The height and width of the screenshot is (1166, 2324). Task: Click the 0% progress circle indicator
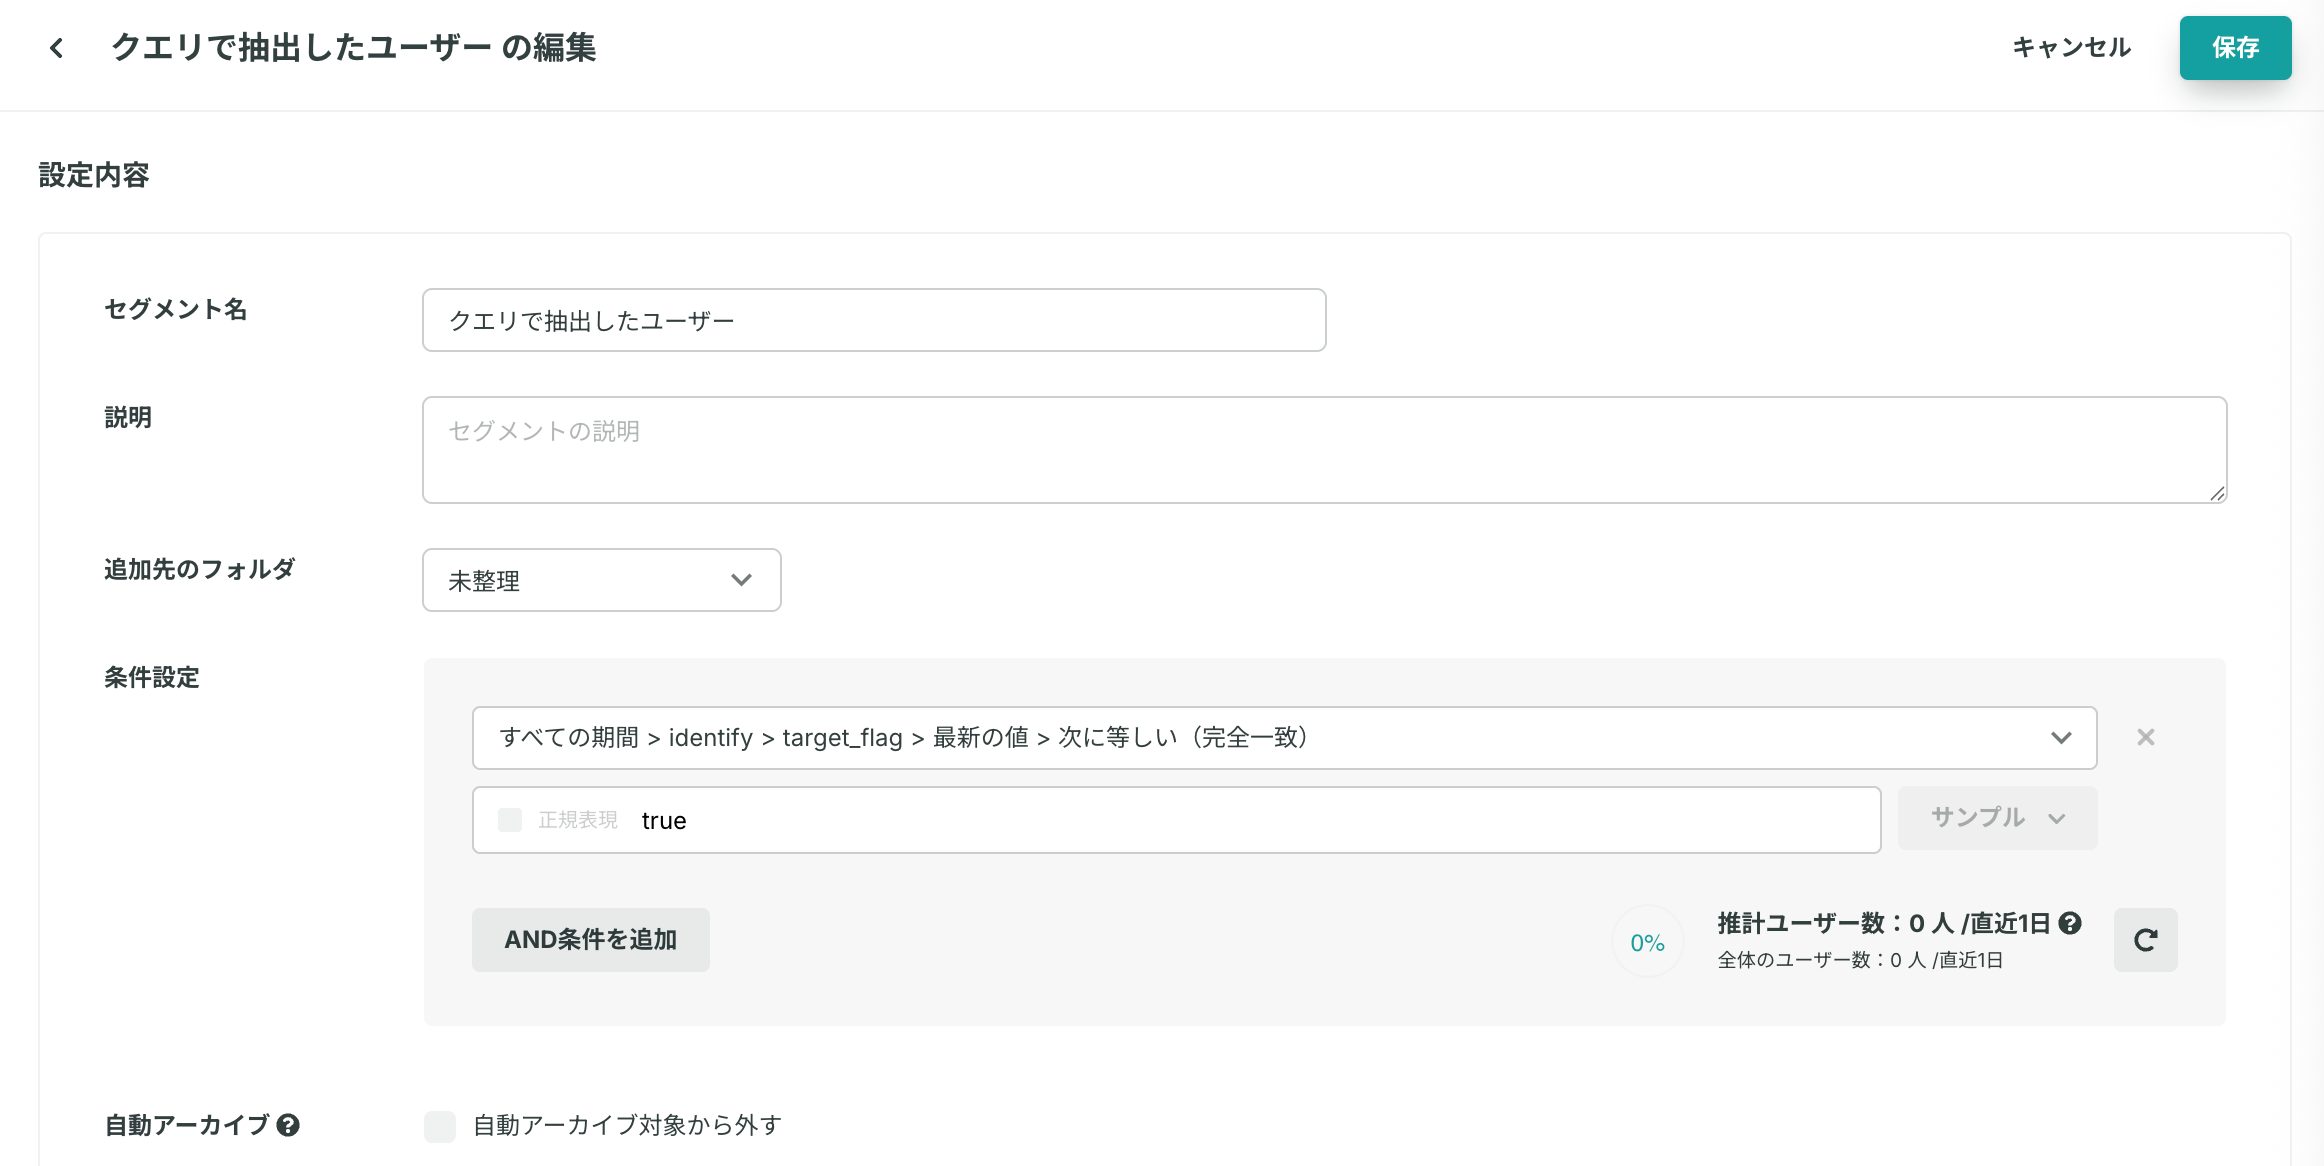click(1647, 942)
